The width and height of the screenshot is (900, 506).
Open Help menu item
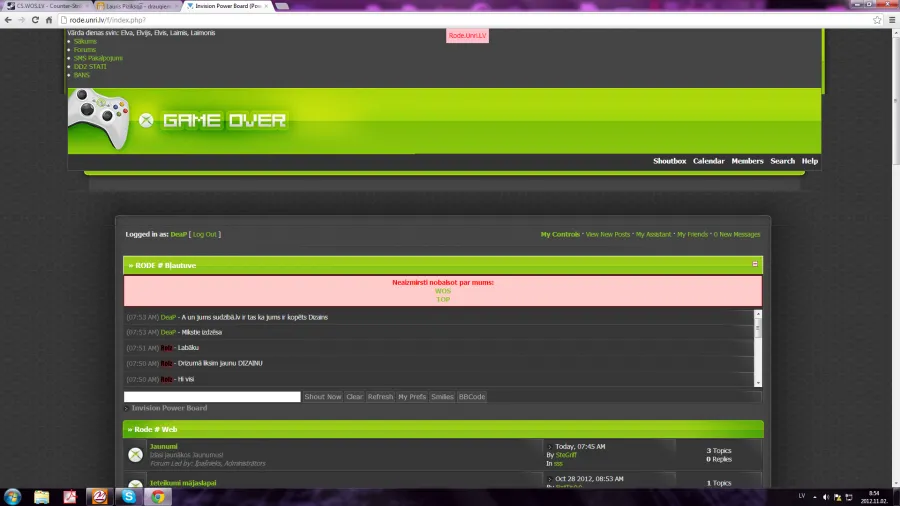[x=809, y=161]
